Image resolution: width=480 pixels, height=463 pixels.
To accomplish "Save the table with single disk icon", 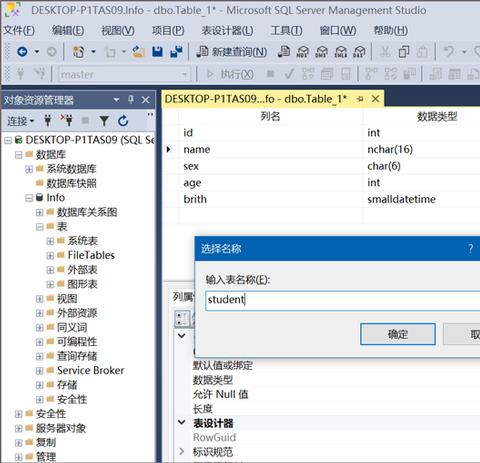I will [157, 52].
